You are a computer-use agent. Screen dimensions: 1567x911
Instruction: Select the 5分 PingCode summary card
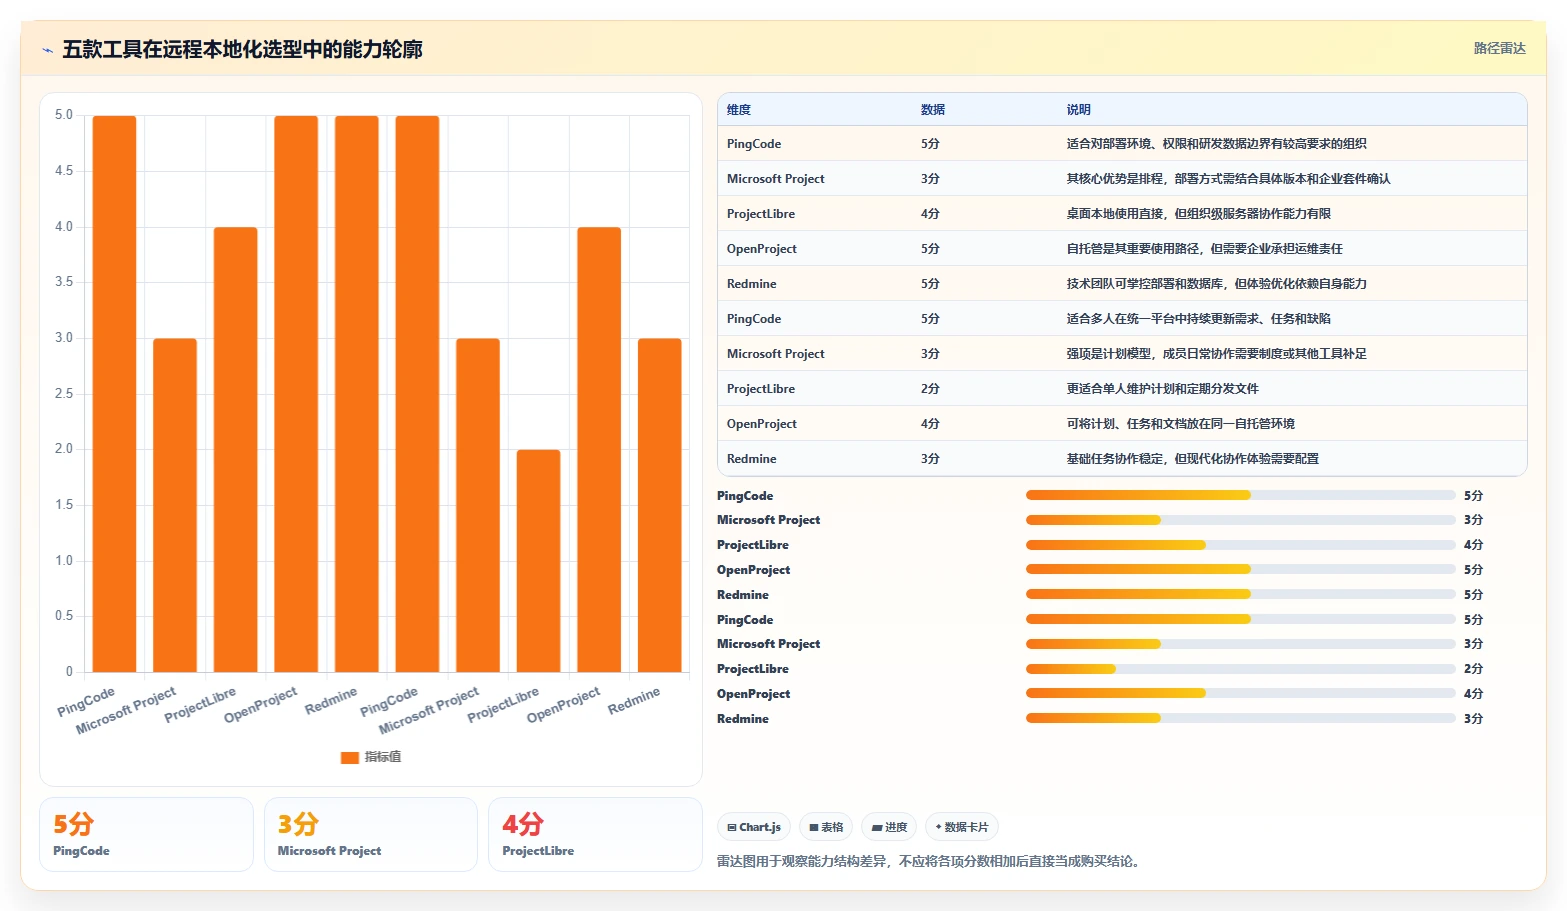tap(146, 834)
